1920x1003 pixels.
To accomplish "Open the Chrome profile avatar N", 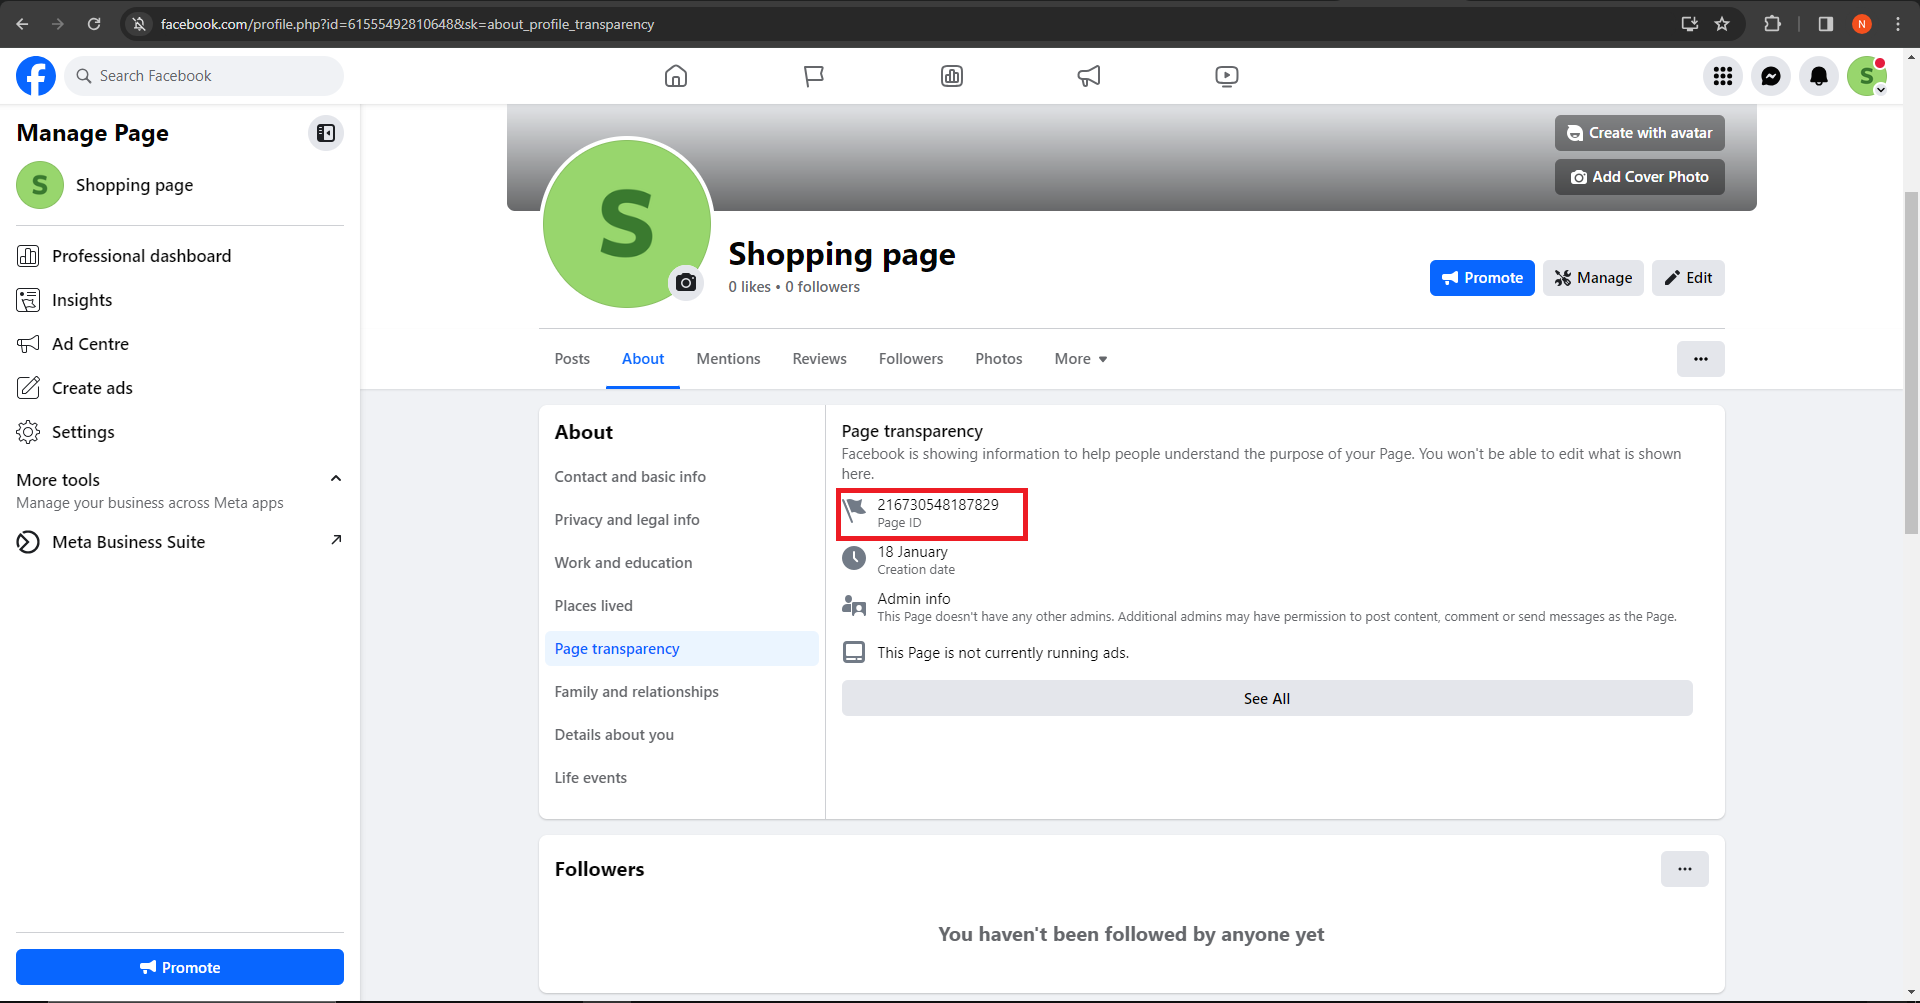I will click(1862, 24).
